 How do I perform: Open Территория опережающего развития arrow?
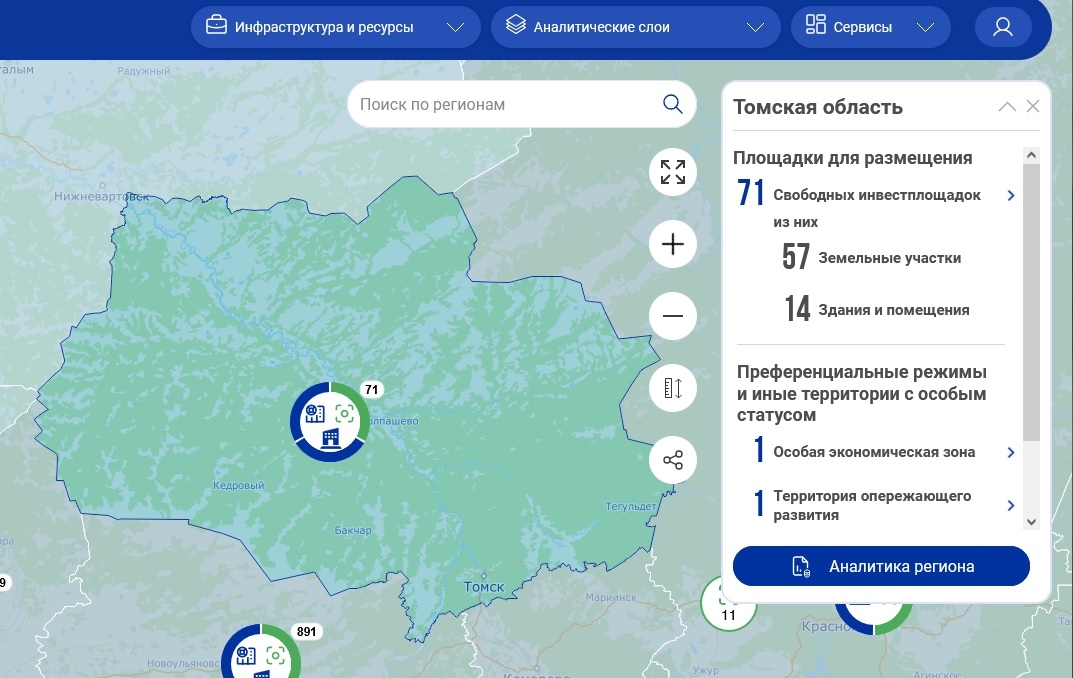point(1011,506)
